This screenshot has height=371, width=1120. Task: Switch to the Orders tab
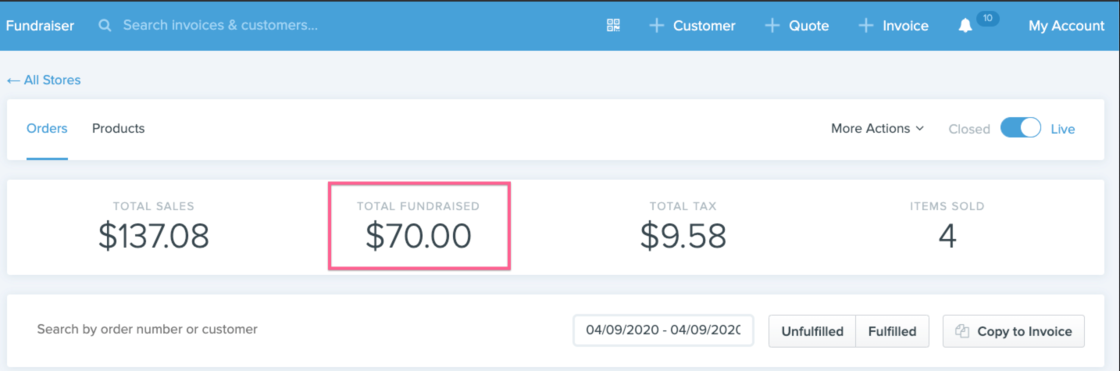[47, 129]
